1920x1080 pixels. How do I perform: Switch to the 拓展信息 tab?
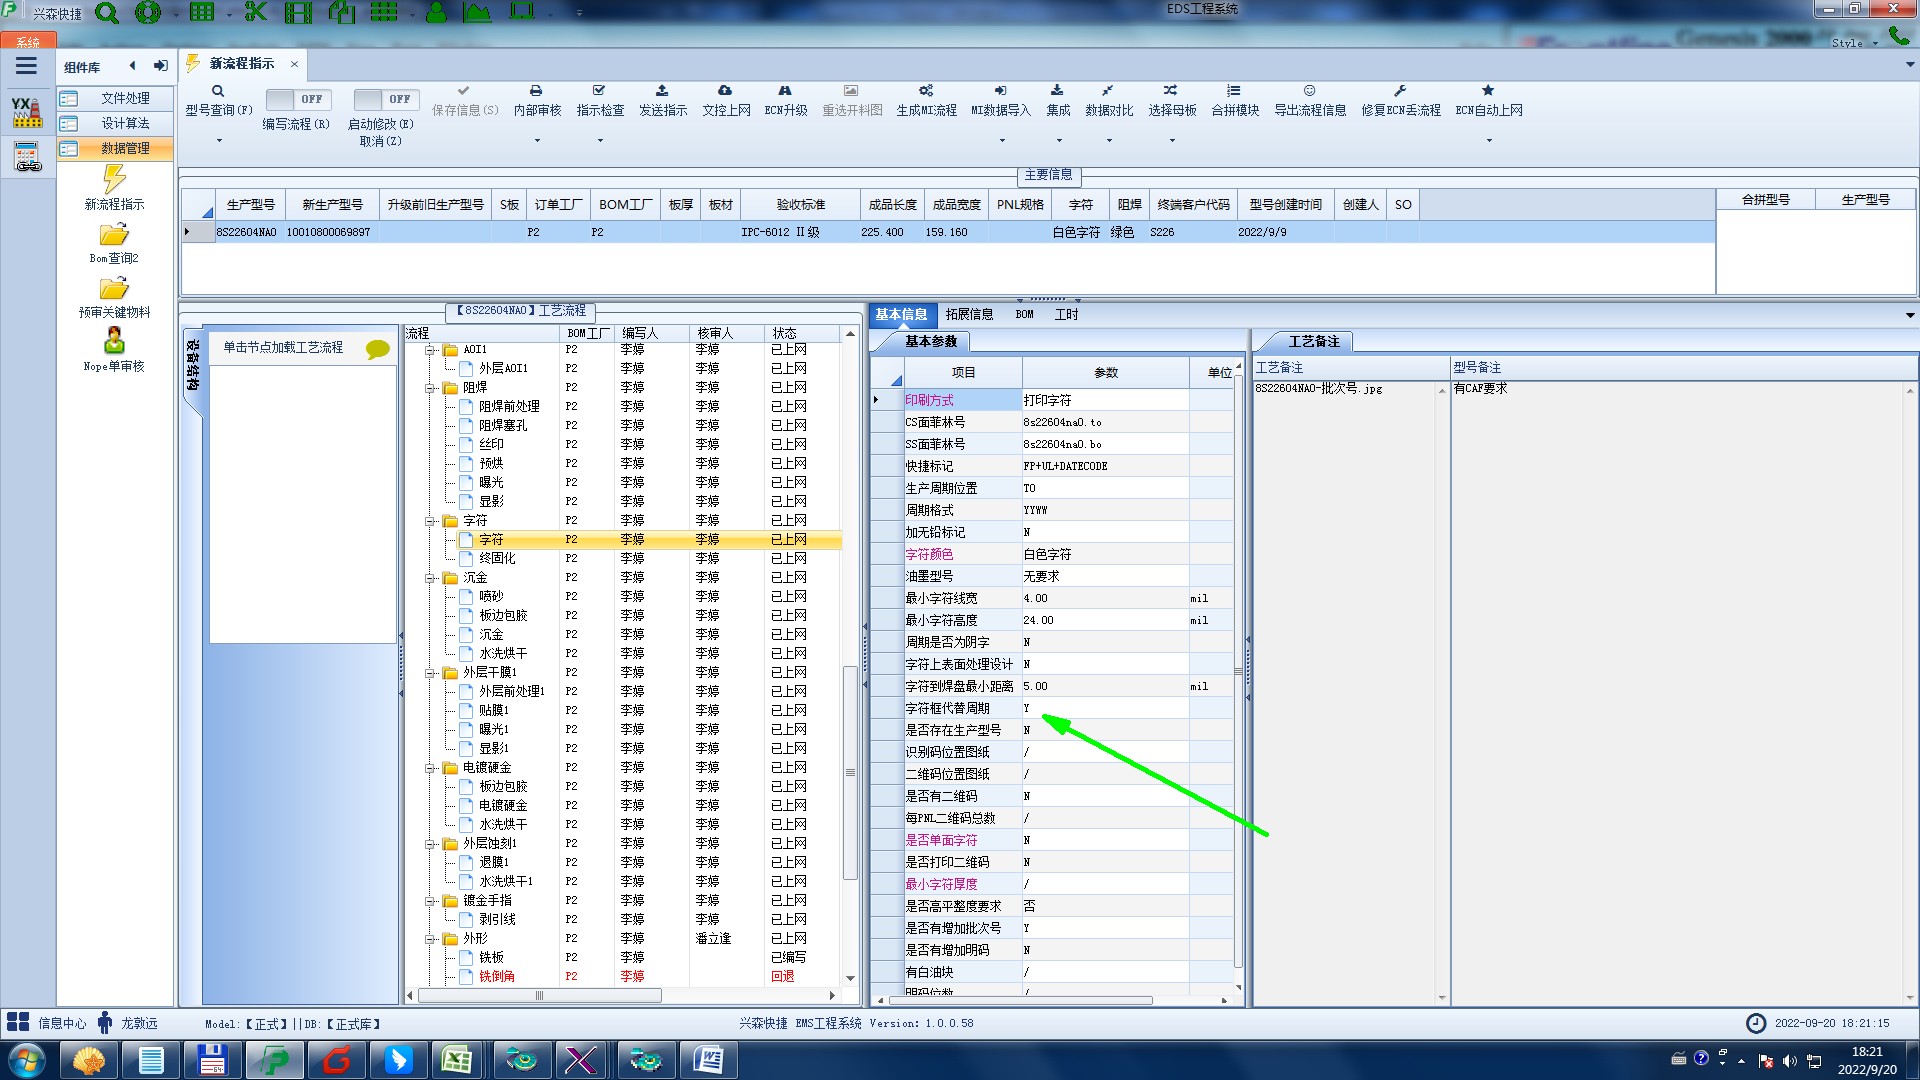(x=968, y=314)
